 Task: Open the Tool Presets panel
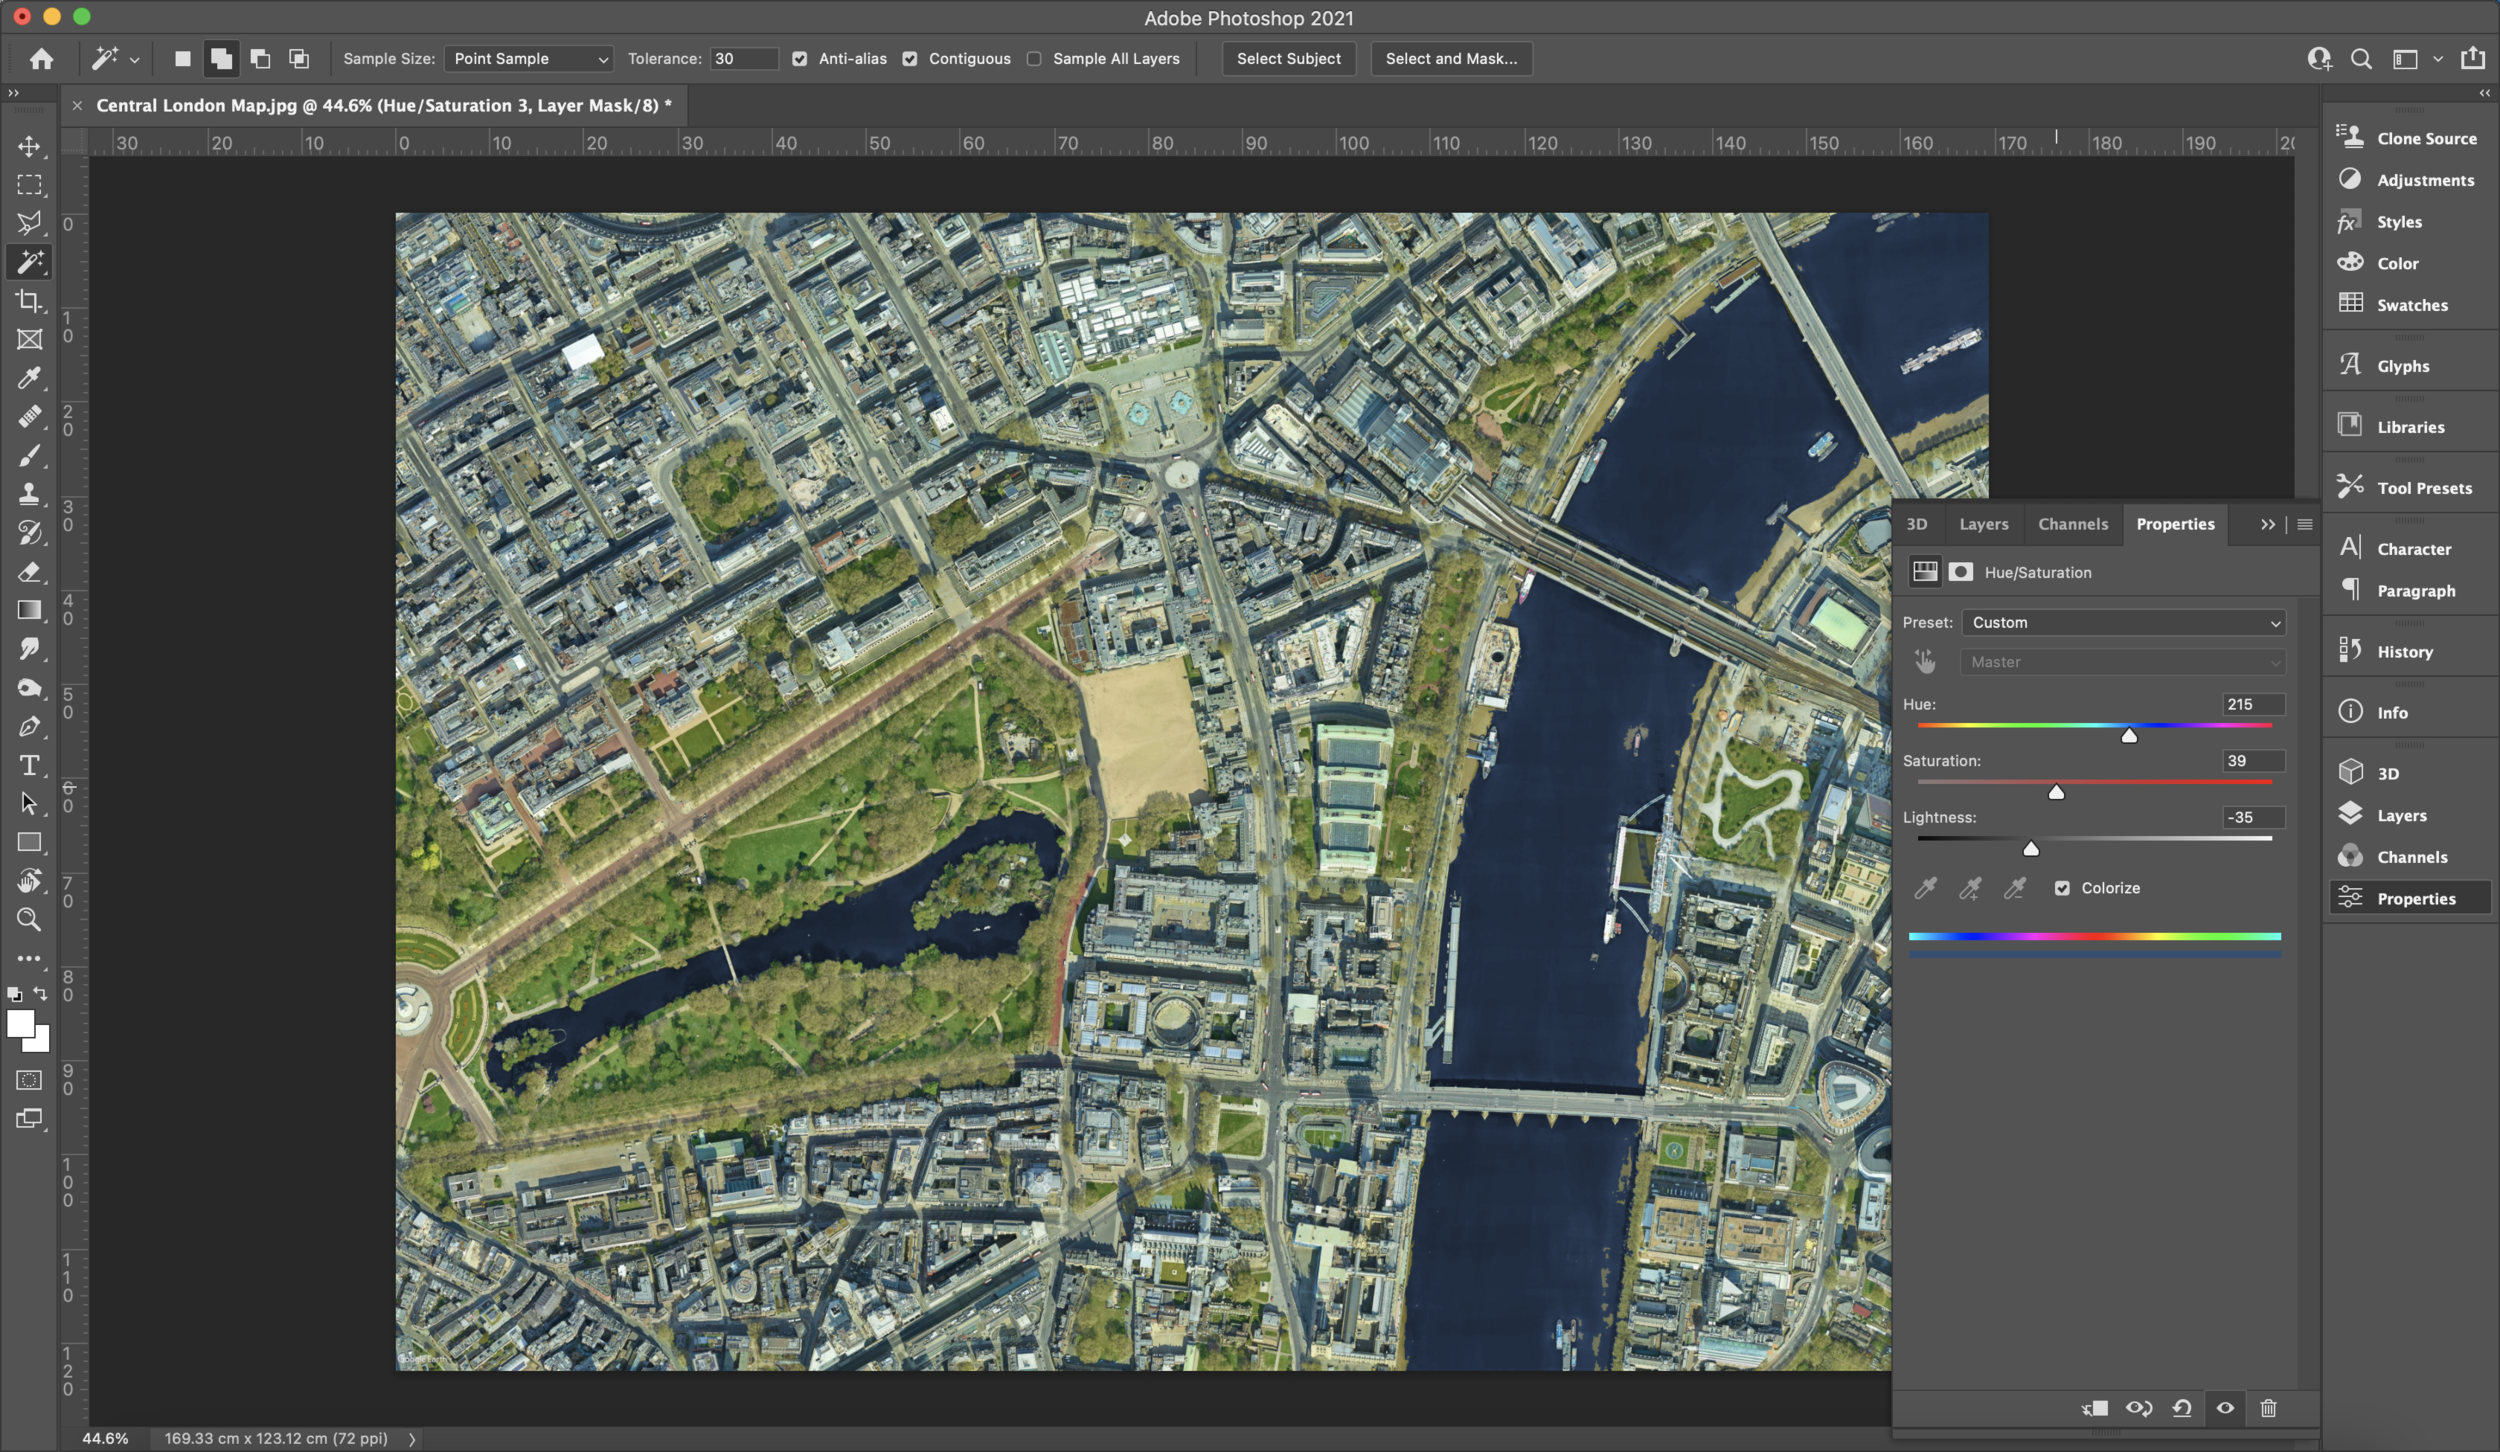pyautogui.click(x=2408, y=488)
